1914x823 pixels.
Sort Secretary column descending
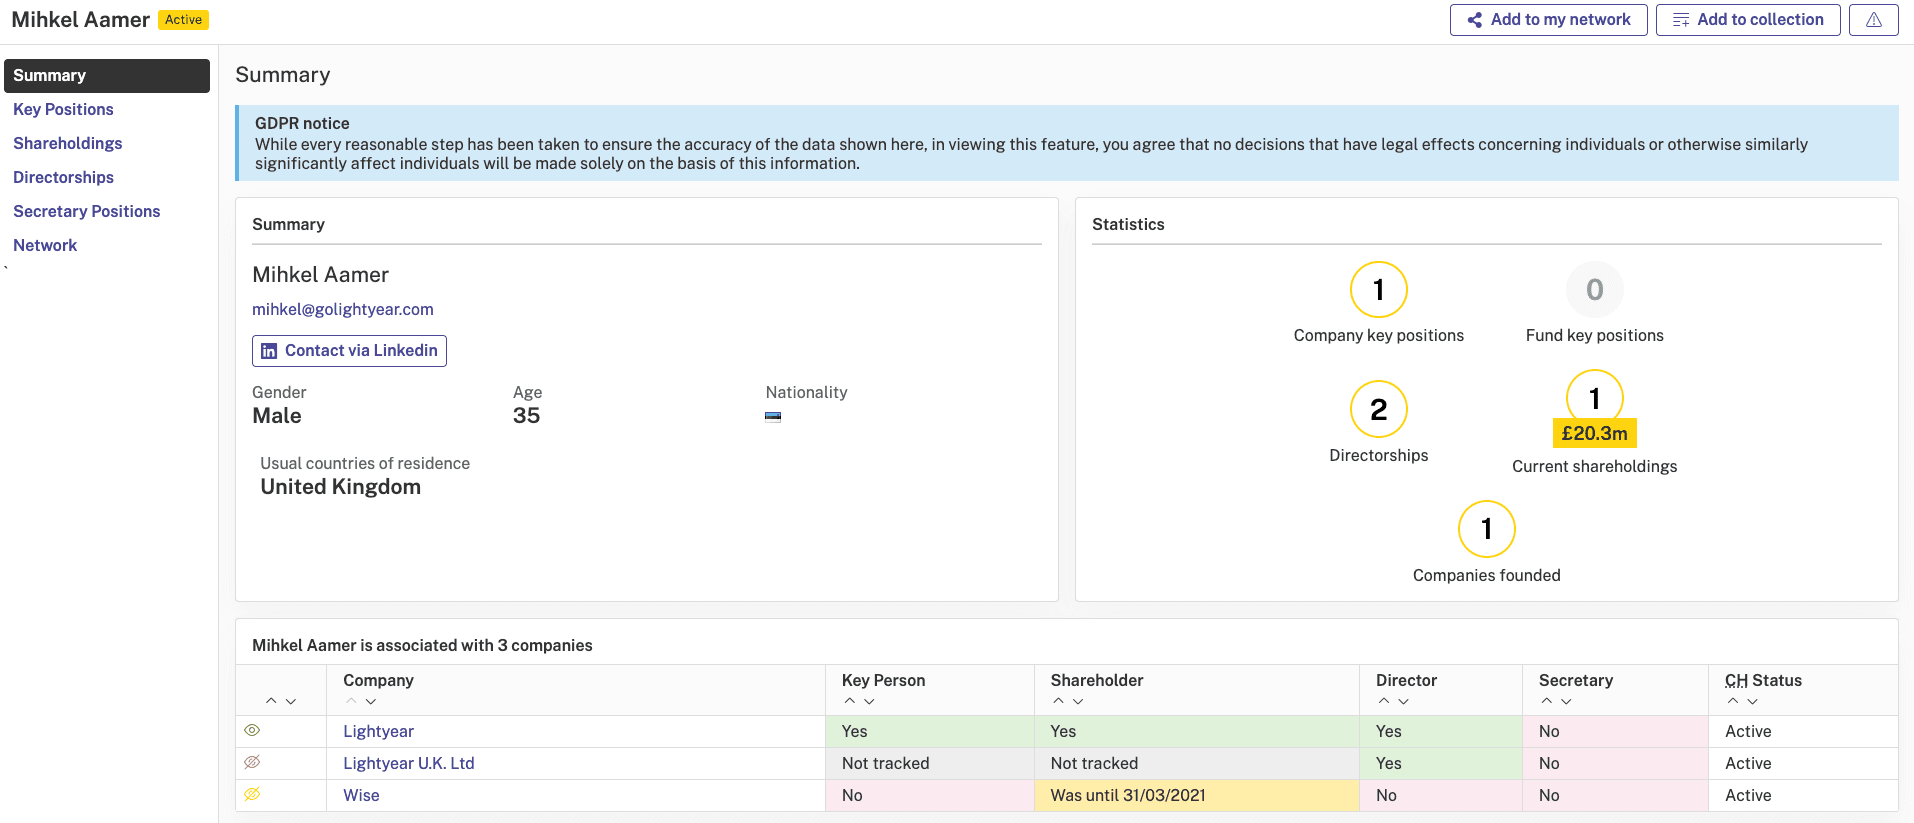[1566, 701]
